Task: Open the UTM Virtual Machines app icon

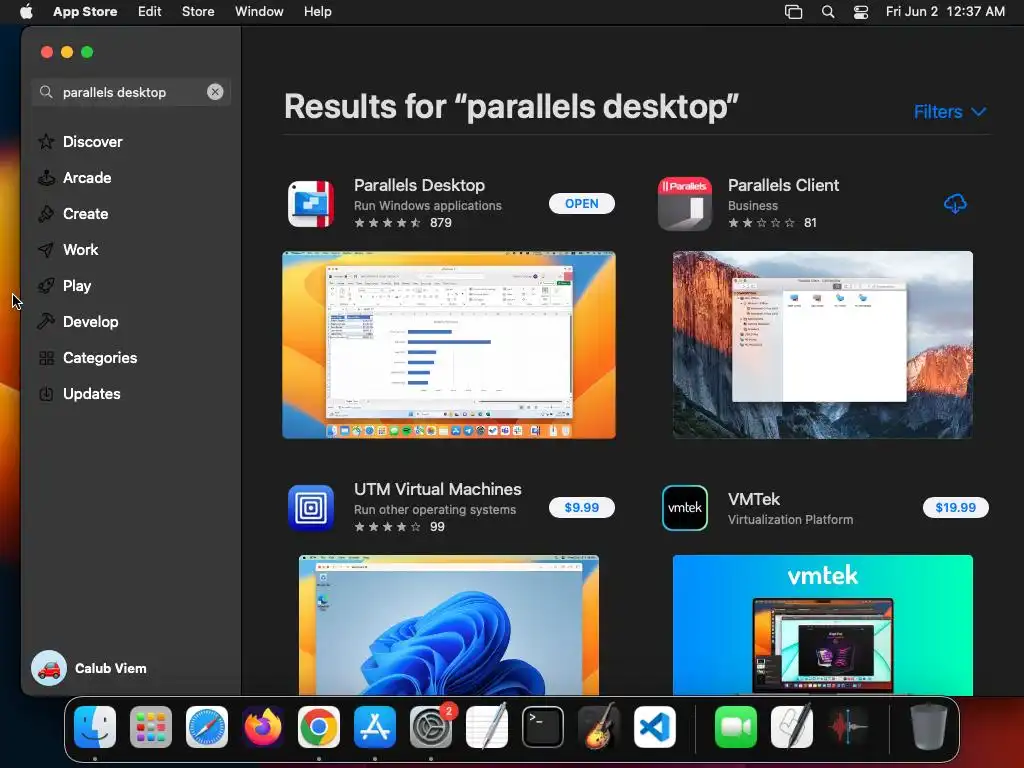Action: click(x=311, y=507)
